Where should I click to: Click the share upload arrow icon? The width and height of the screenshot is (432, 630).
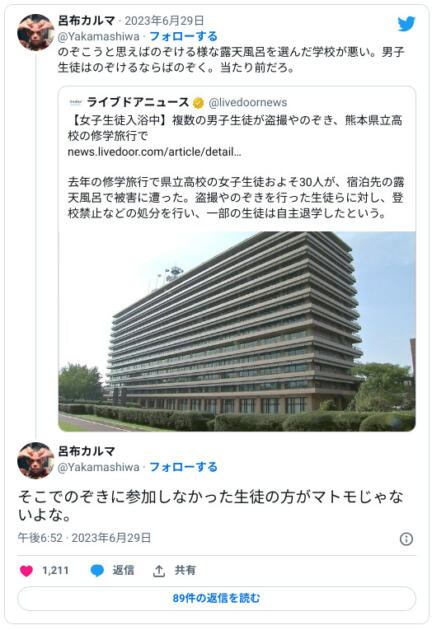click(x=159, y=571)
